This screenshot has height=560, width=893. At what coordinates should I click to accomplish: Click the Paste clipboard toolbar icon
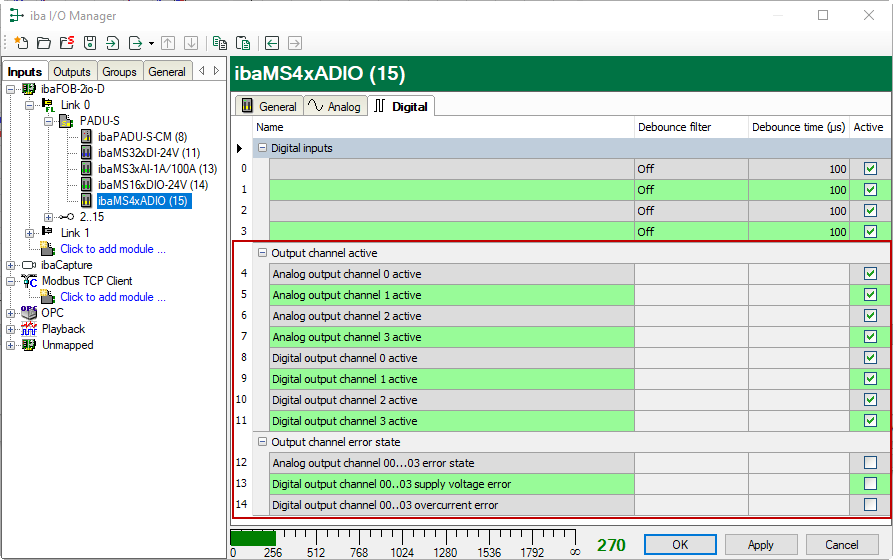pos(242,43)
